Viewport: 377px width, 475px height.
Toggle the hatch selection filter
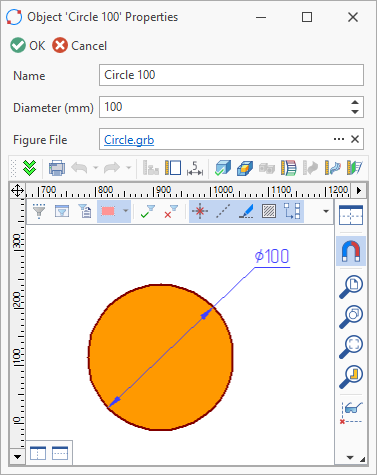coord(269,211)
